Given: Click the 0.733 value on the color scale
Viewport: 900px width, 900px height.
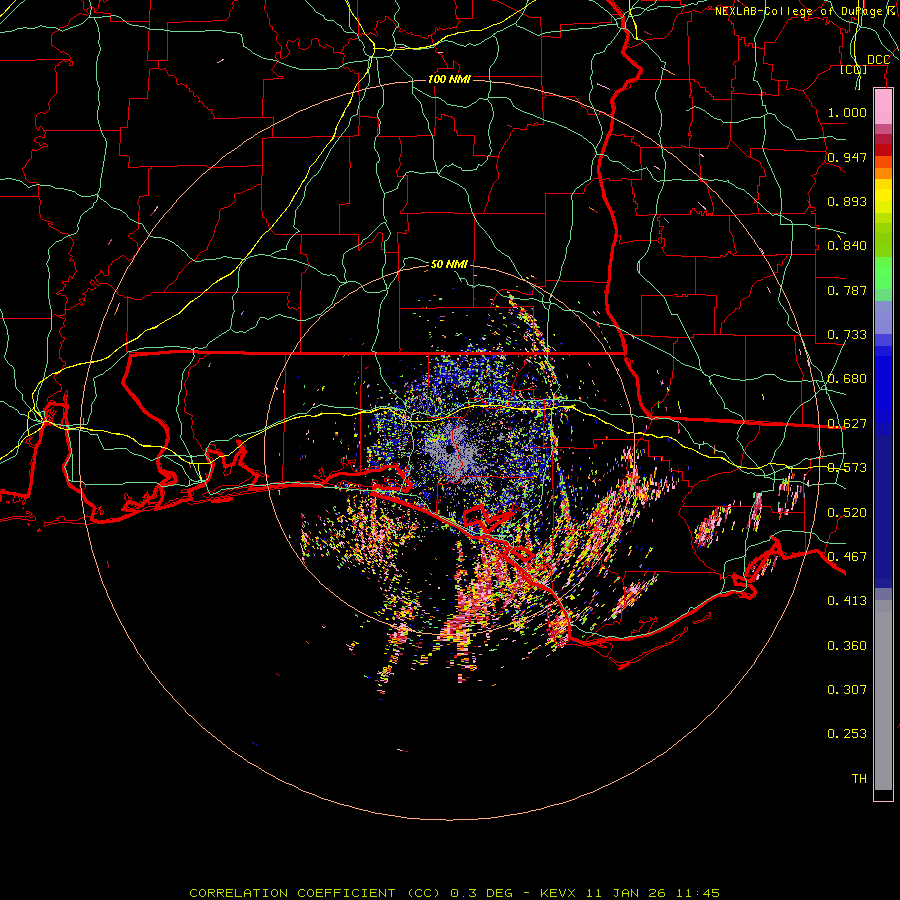Looking at the screenshot, I should [x=847, y=335].
